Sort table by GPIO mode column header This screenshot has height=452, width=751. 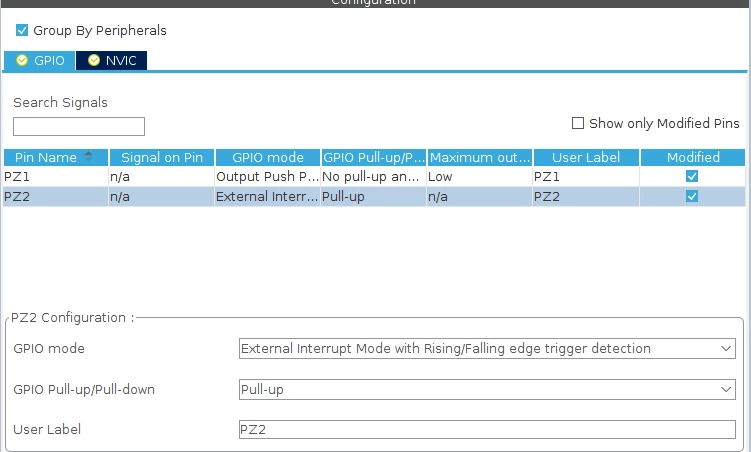[x=268, y=157]
